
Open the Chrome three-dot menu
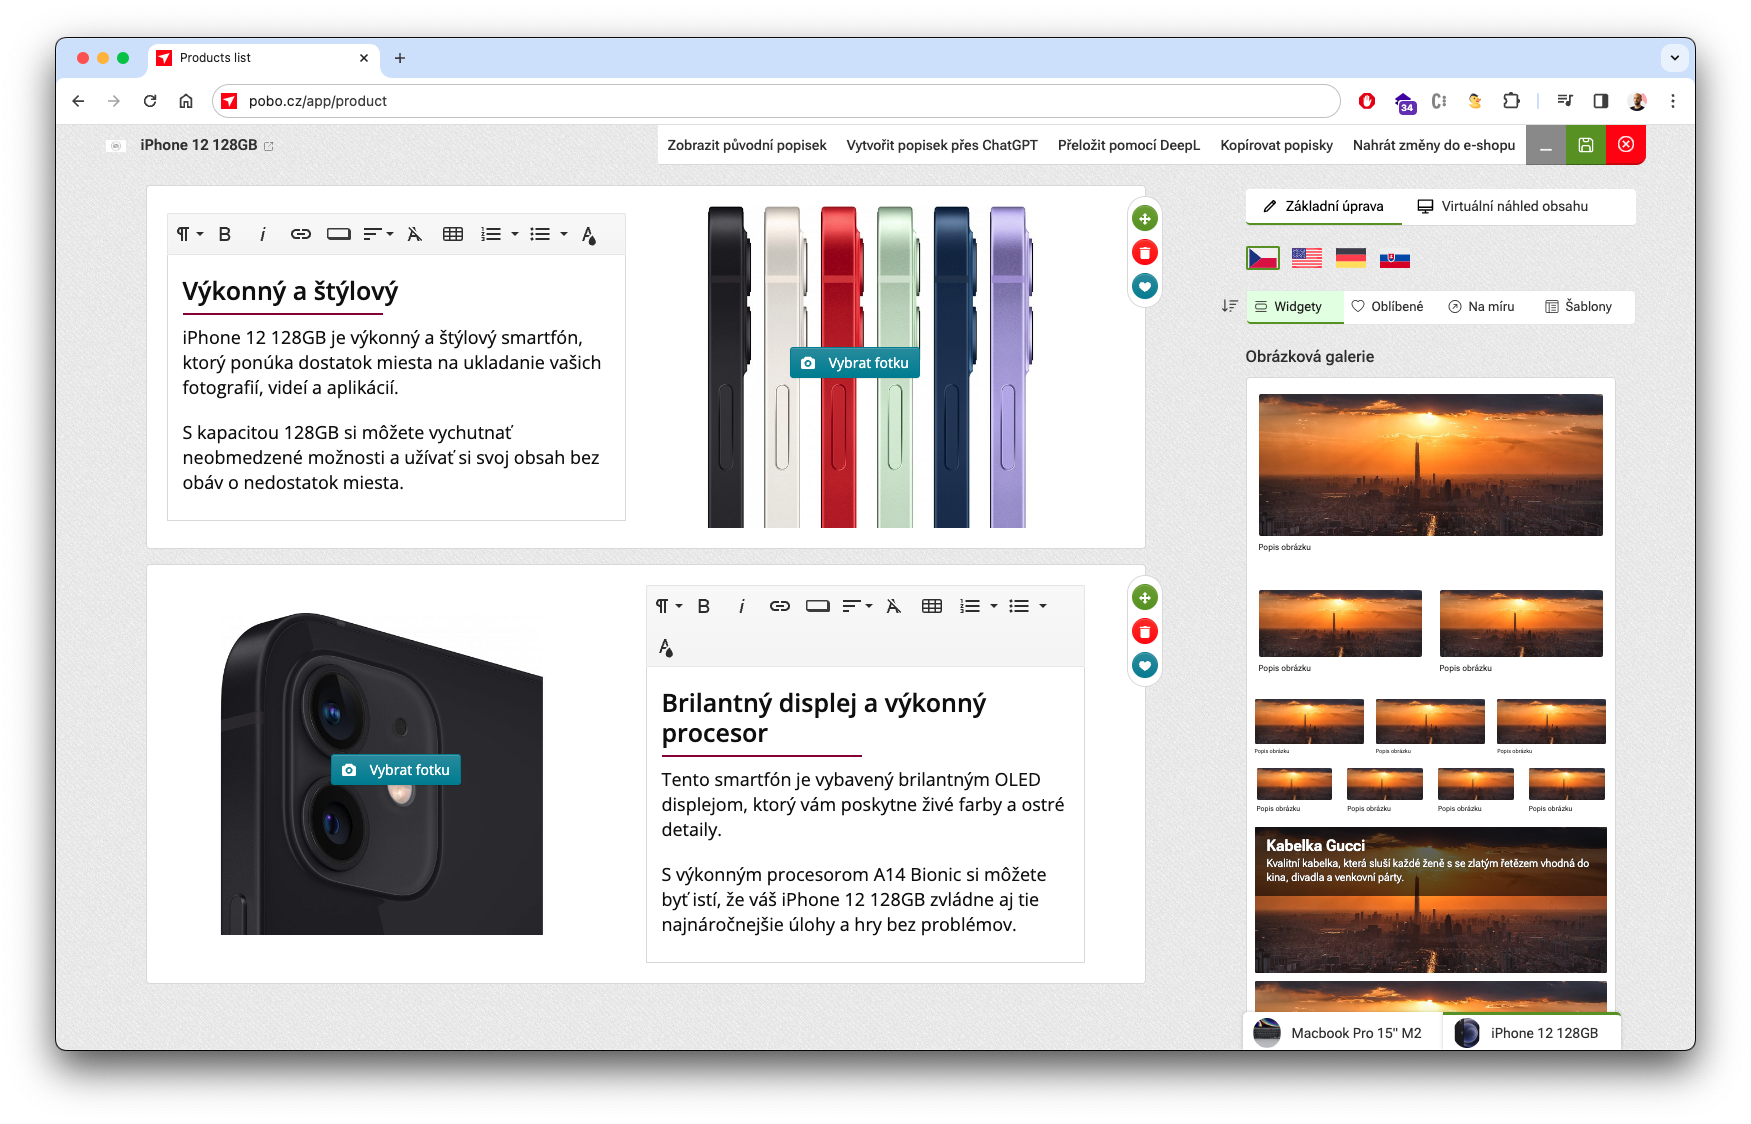(x=1673, y=101)
